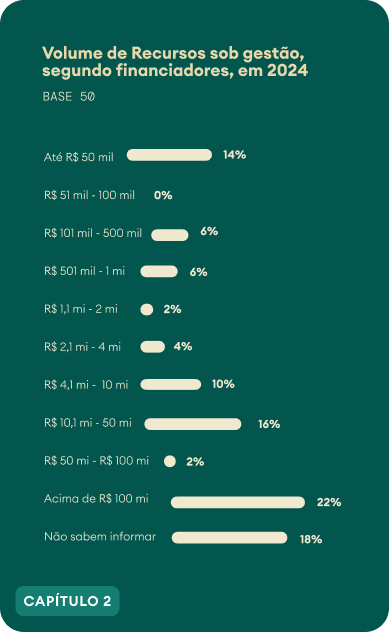Select the 16% value label
The image size is (389, 632).
click(269, 424)
